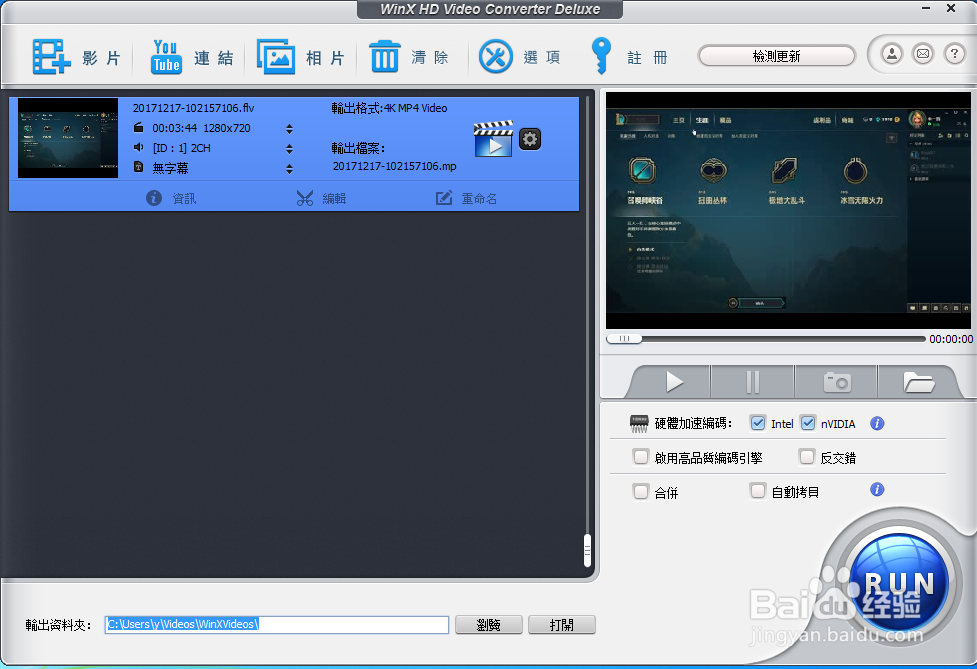Image resolution: width=977 pixels, height=669 pixels.
Task: Click the output folder path field
Action: [x=277, y=625]
